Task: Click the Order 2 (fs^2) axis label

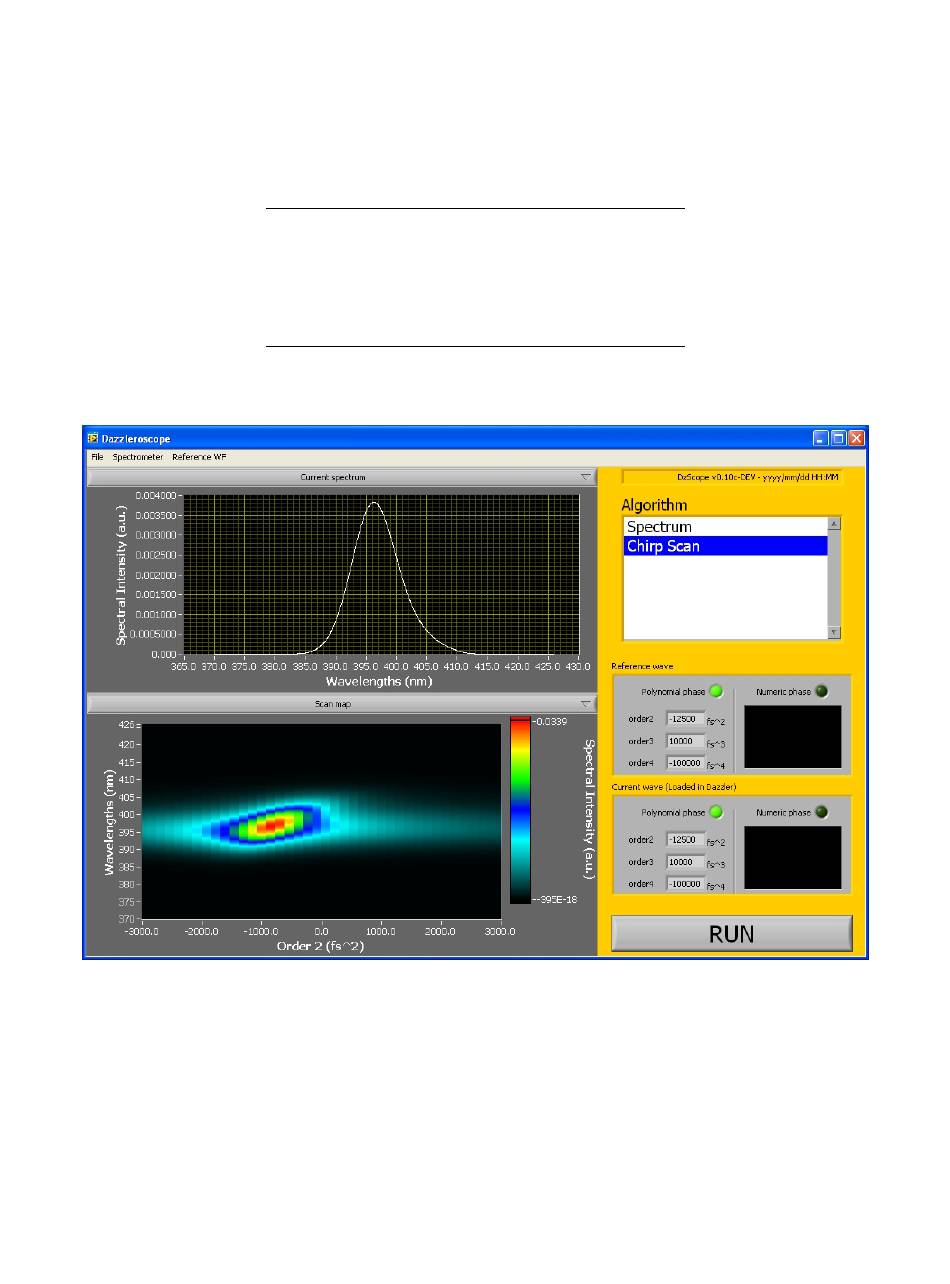Action: pyautogui.click(x=321, y=945)
